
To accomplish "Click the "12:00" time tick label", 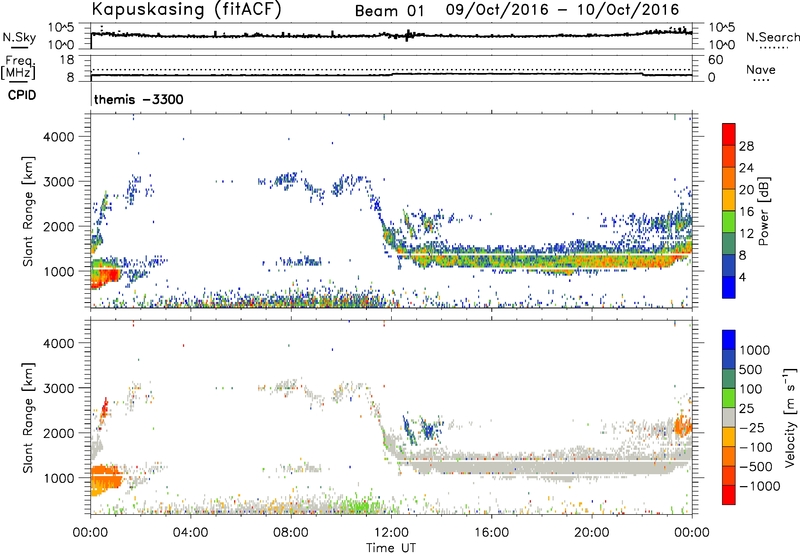I will (x=391, y=533).
